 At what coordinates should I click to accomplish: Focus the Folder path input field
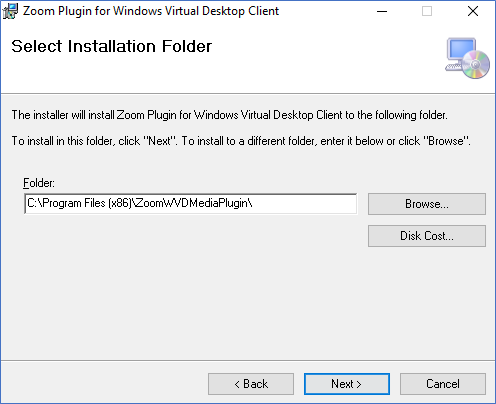[x=191, y=203]
